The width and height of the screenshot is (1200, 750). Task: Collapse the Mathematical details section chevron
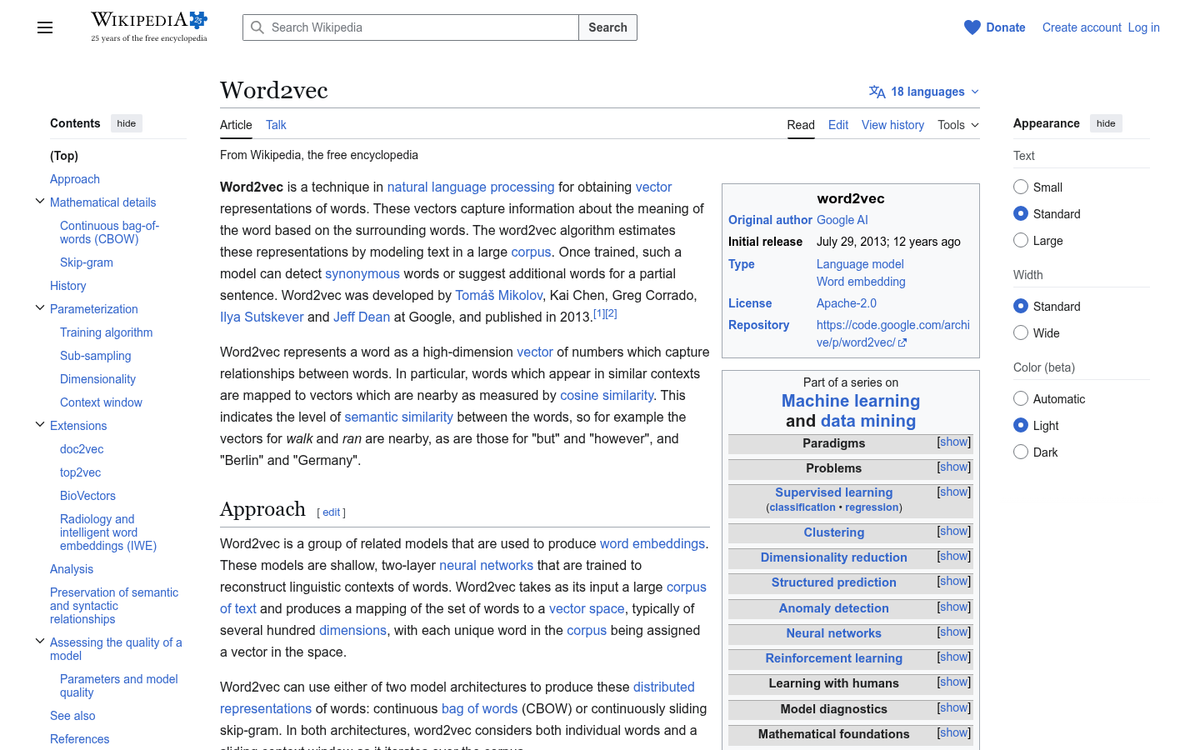coord(40,202)
